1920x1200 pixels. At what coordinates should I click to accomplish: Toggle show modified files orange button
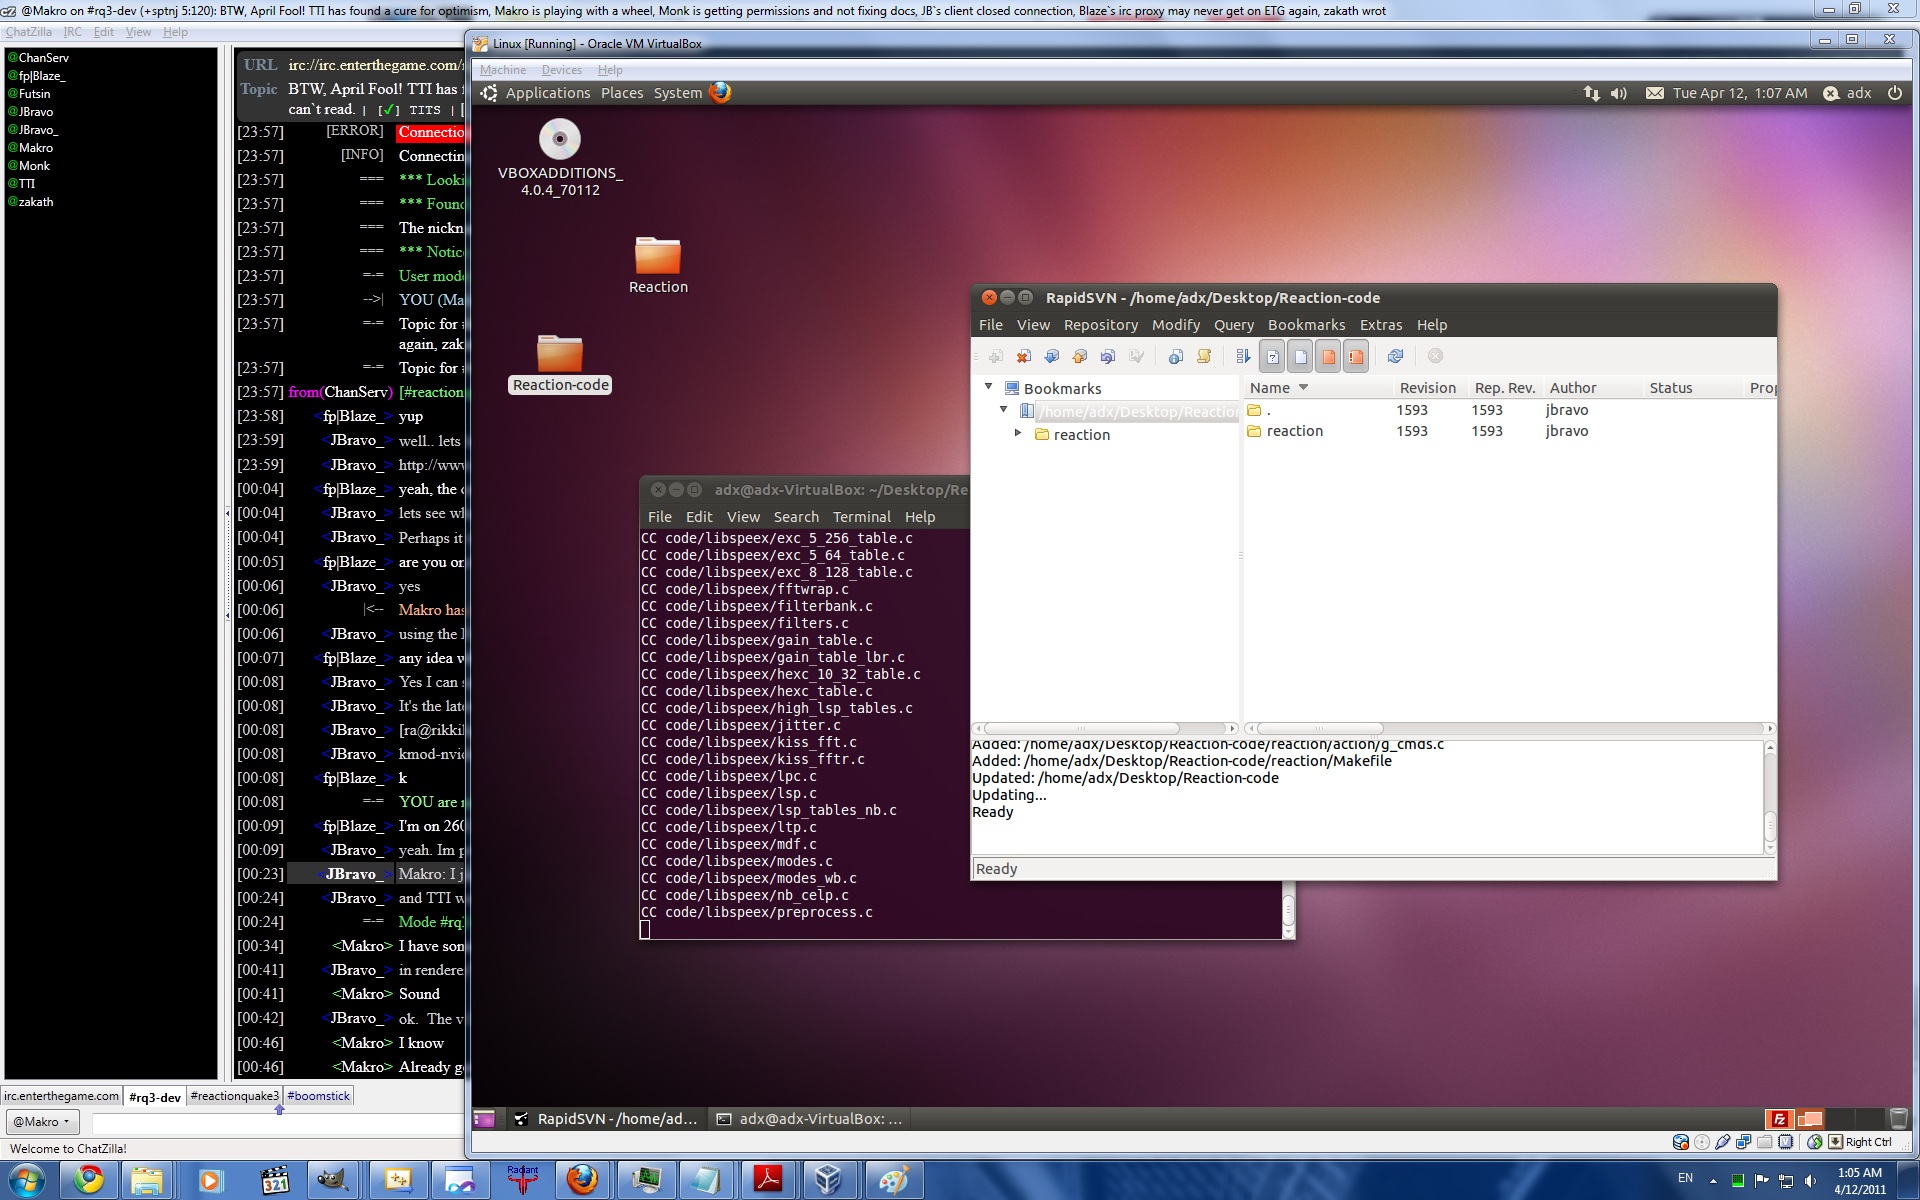click(x=1328, y=356)
